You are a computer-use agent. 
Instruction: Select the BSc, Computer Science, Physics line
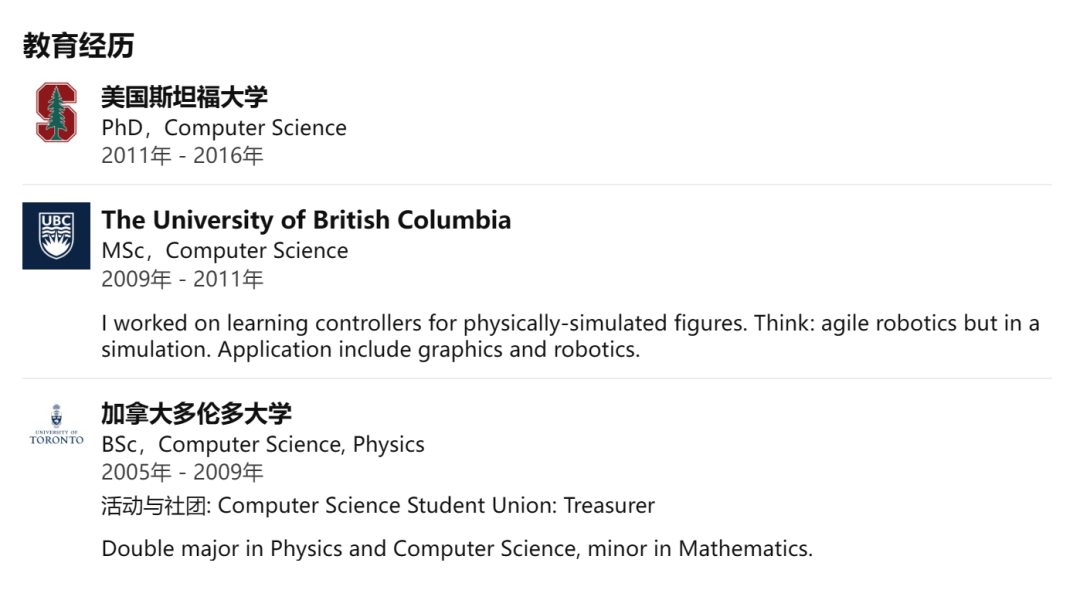263,444
